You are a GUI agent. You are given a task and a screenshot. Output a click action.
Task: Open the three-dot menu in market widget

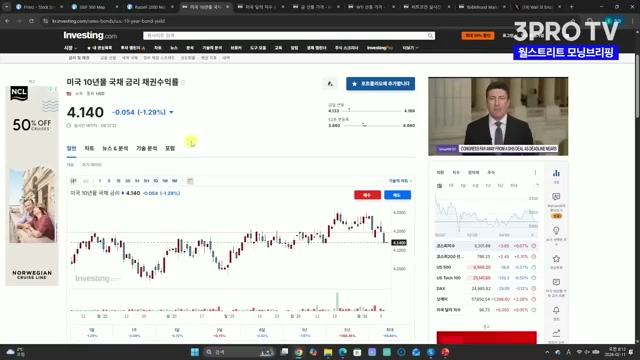(535, 173)
